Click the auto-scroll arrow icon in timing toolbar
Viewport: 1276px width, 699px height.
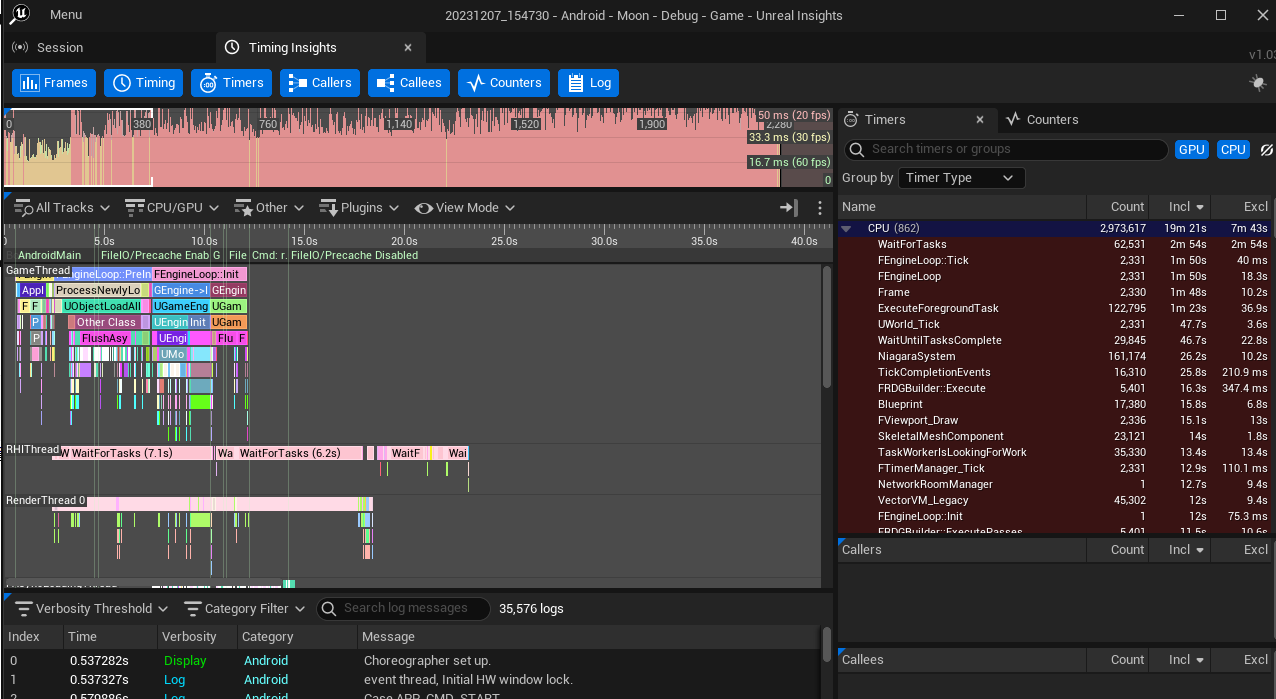[789, 207]
